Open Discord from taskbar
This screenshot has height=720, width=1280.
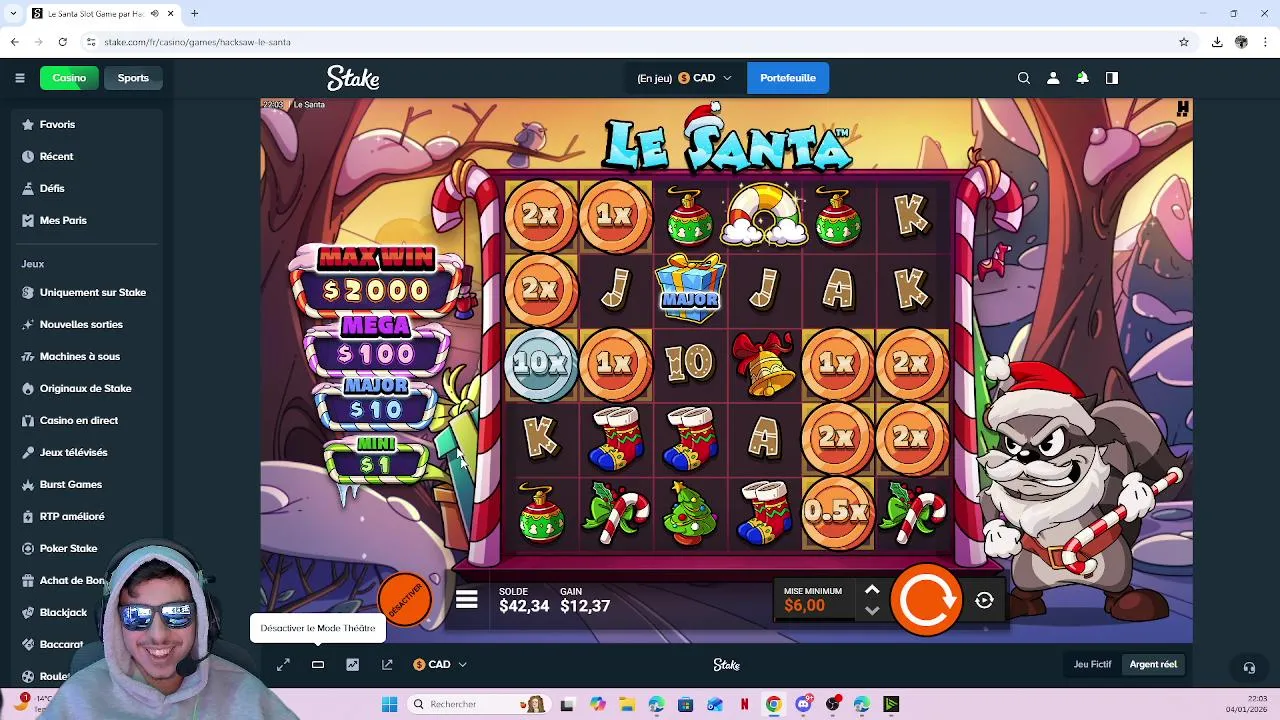(803, 704)
